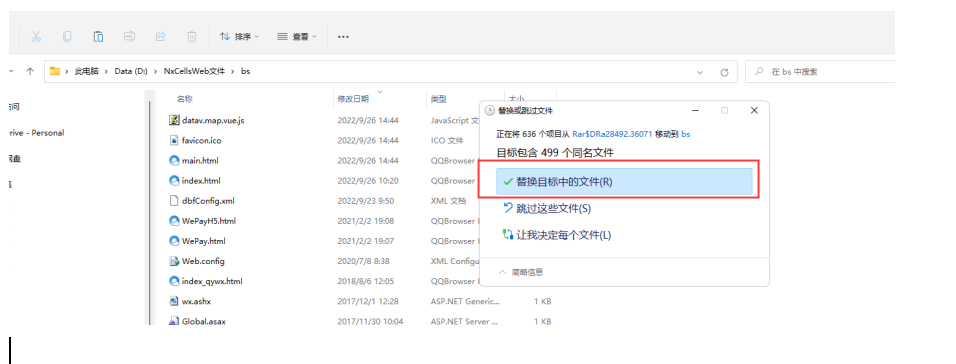Click the wx.ashx file icon
The height and width of the screenshot is (364, 956).
(x=174, y=301)
